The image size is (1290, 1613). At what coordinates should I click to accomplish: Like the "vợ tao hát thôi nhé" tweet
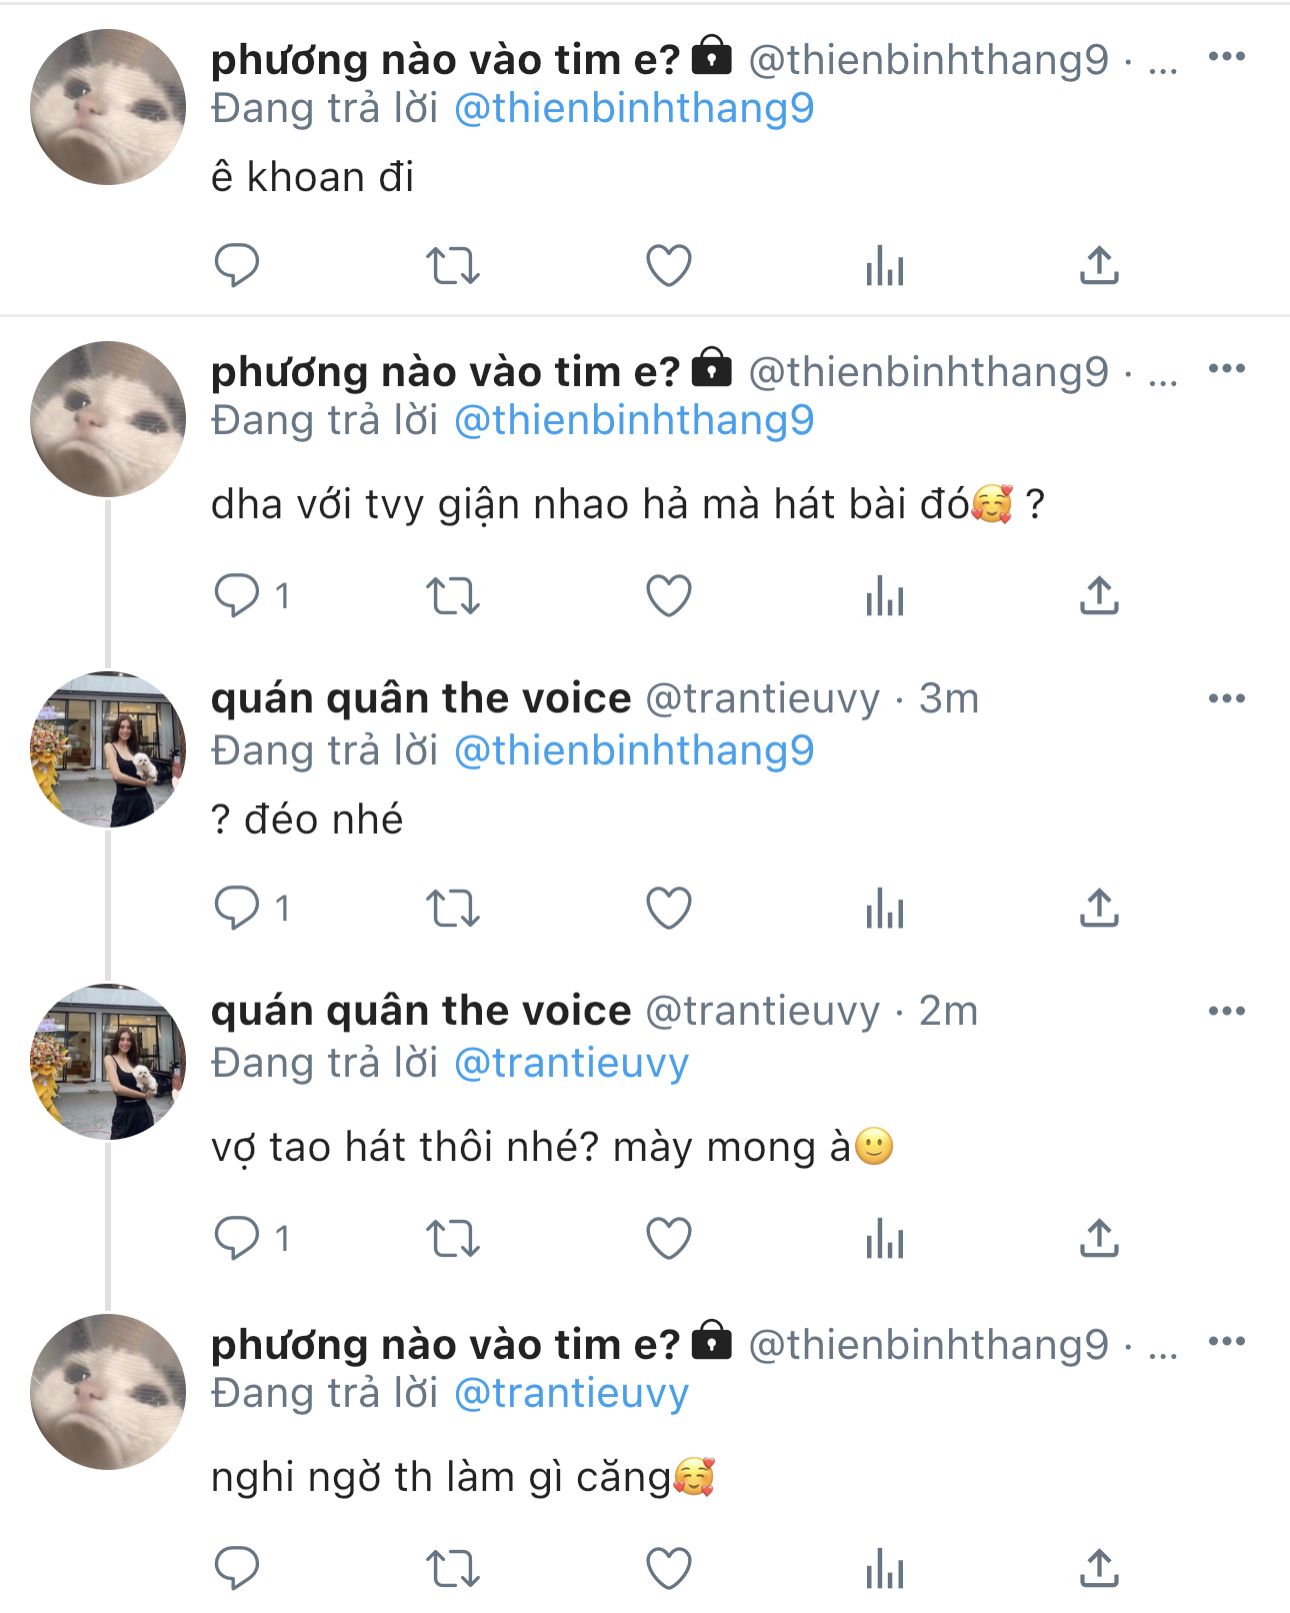[x=668, y=1240]
